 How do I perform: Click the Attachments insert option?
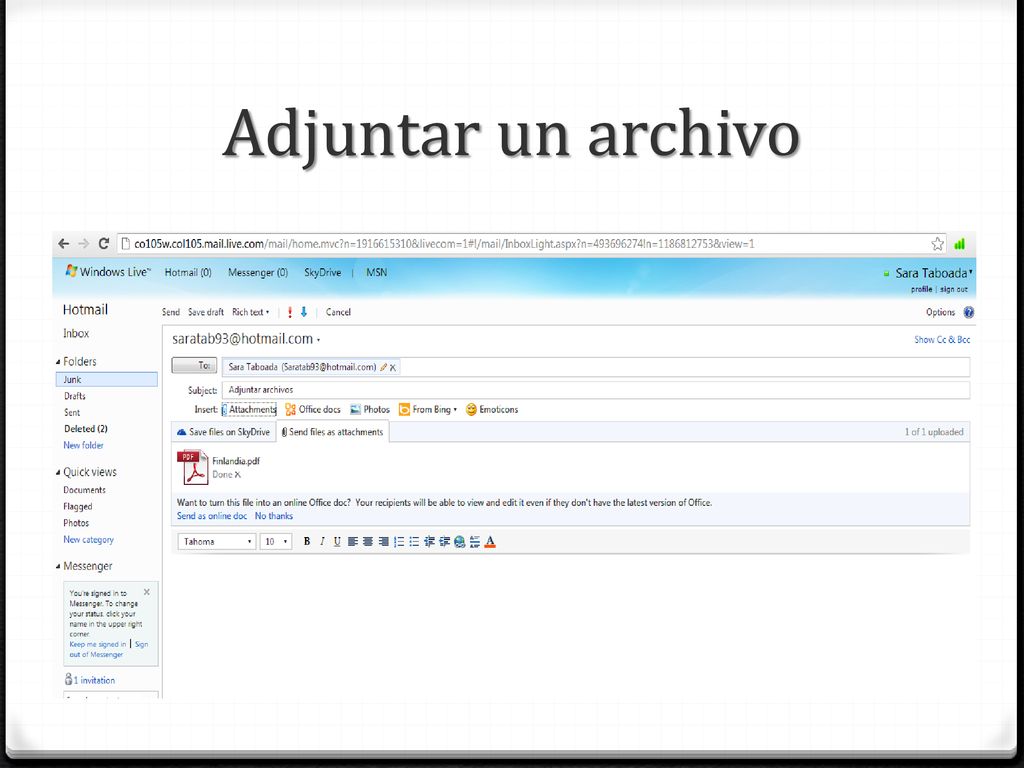(x=249, y=409)
